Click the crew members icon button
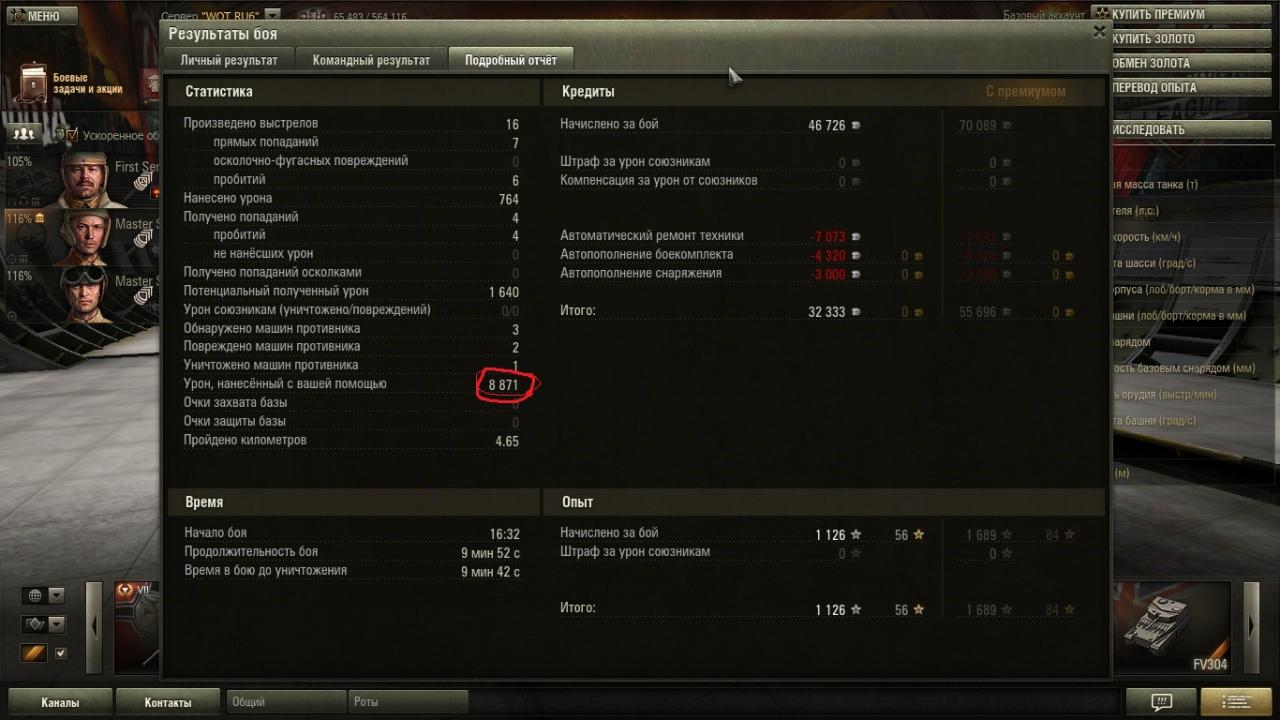This screenshot has height=720, width=1280. click(23, 133)
